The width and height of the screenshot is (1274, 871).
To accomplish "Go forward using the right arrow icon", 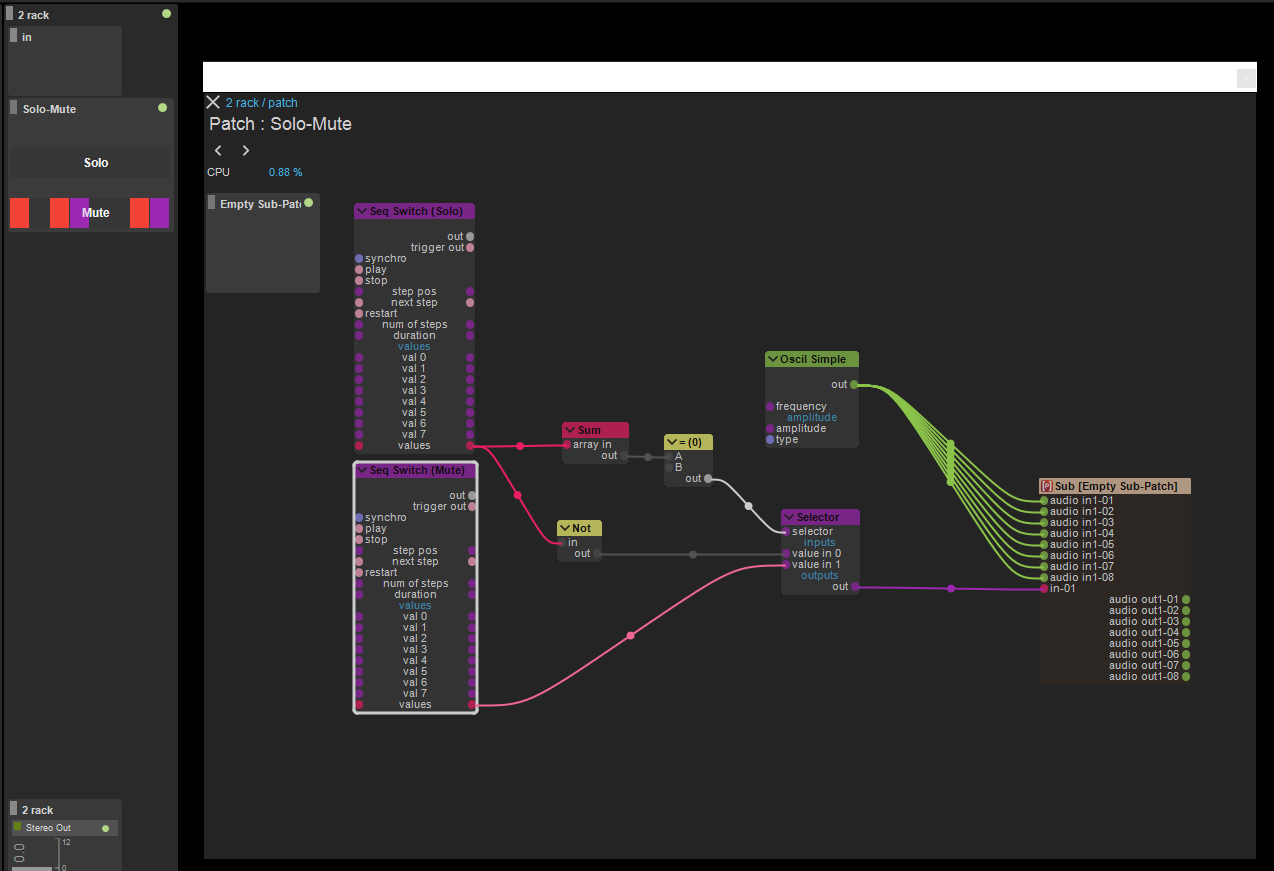I will pyautogui.click(x=246, y=151).
